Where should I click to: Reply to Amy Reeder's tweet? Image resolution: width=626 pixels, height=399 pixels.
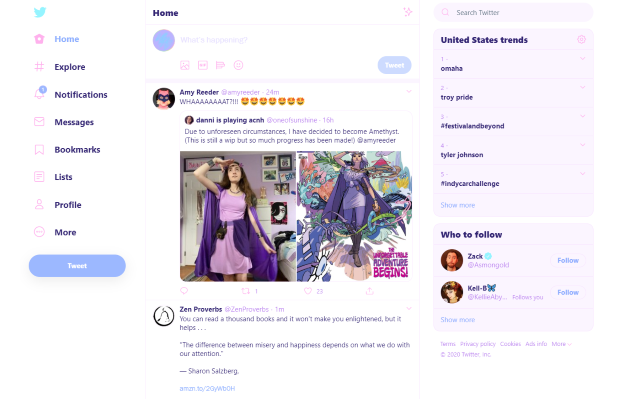184,291
